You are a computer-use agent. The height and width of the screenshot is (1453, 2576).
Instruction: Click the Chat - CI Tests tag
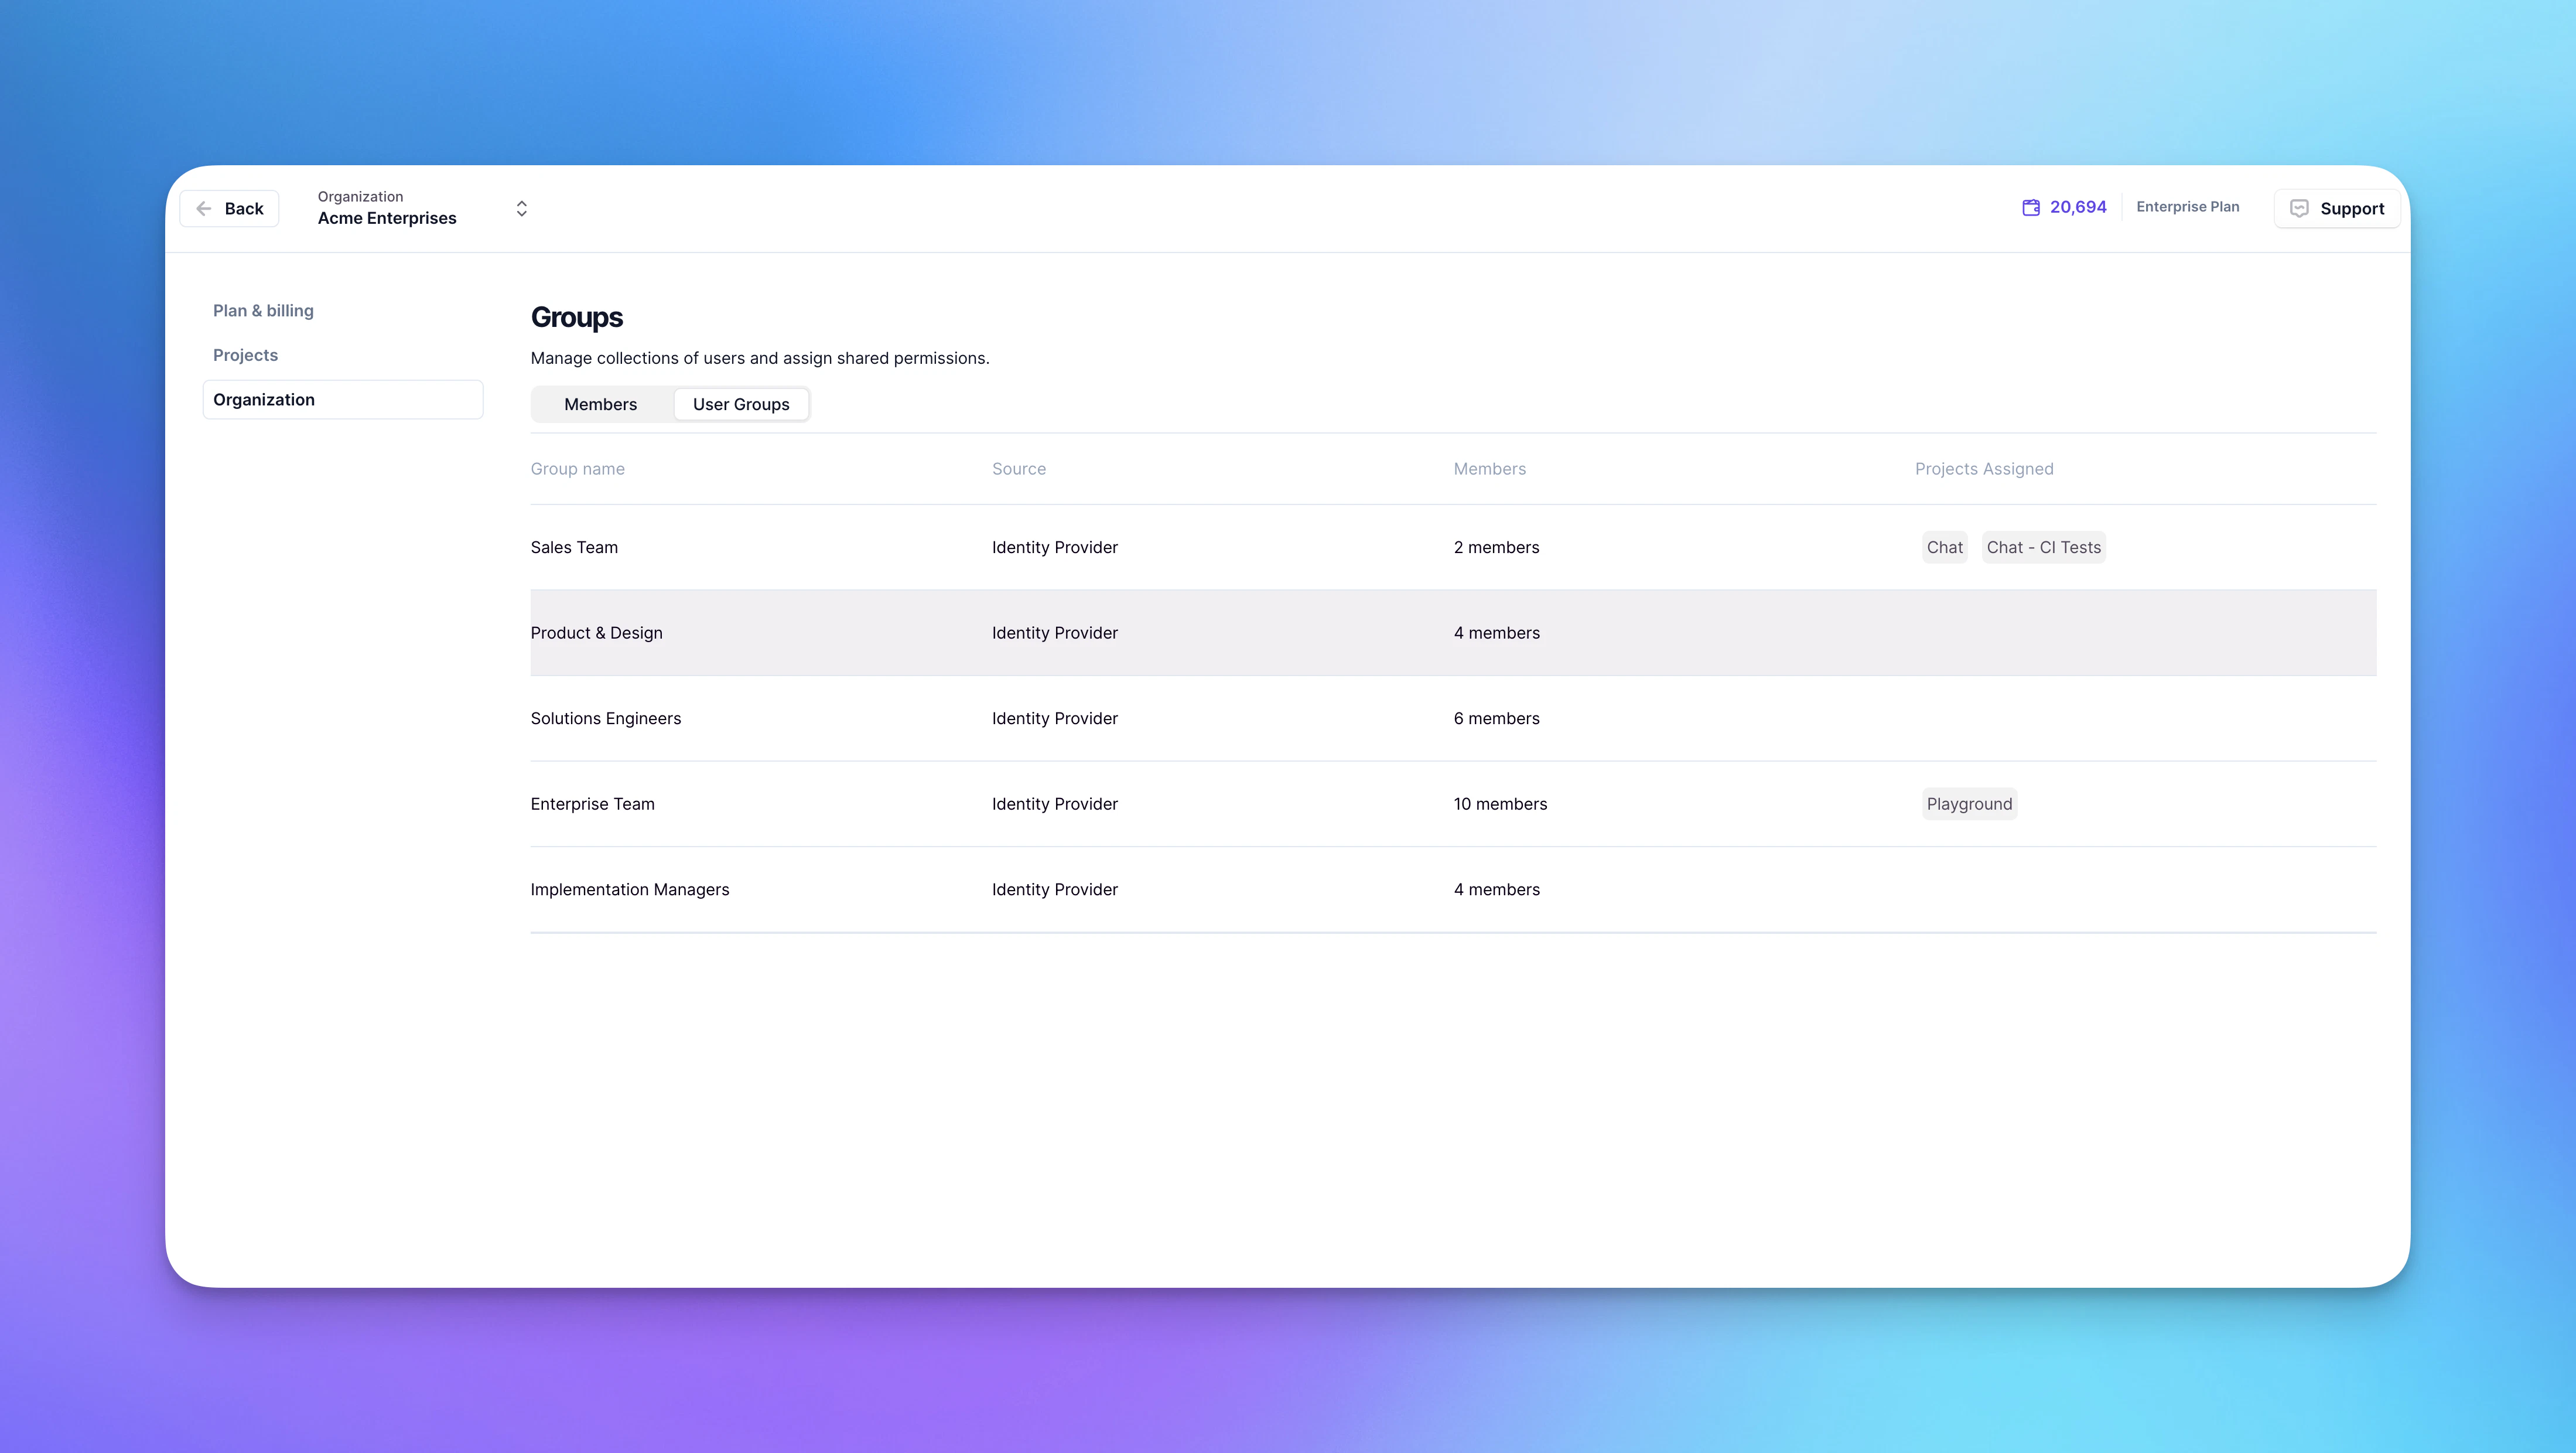[x=2043, y=547]
